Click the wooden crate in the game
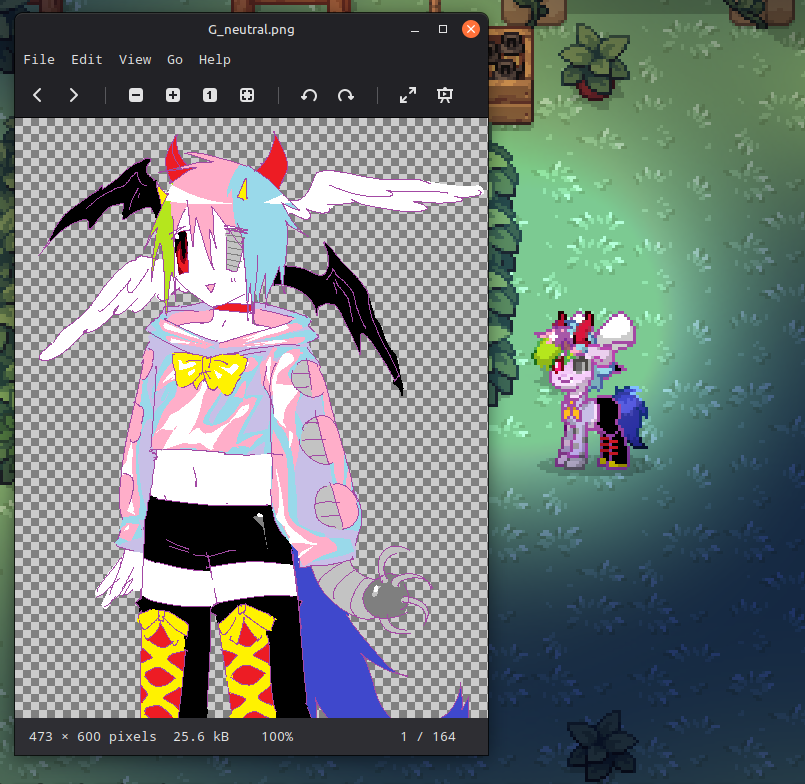Screen dimensions: 805x784 pyautogui.click(x=511, y=74)
